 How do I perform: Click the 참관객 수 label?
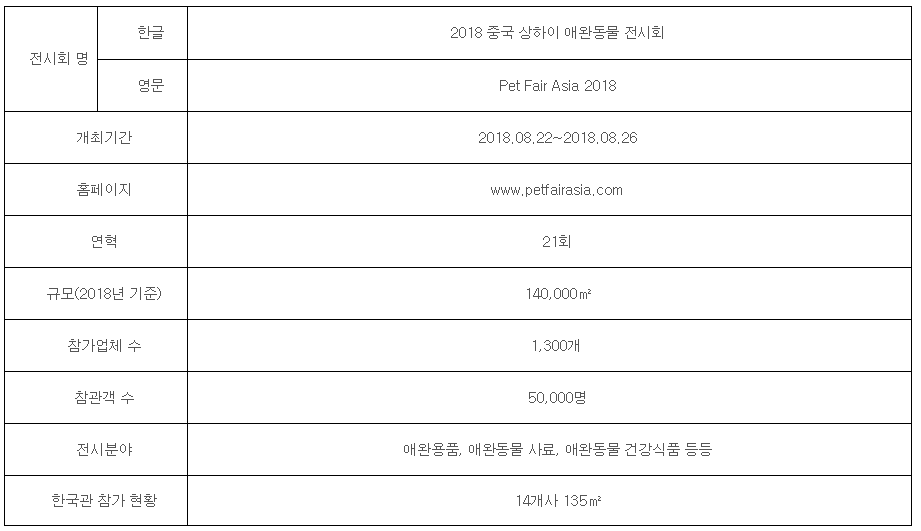tap(104, 398)
